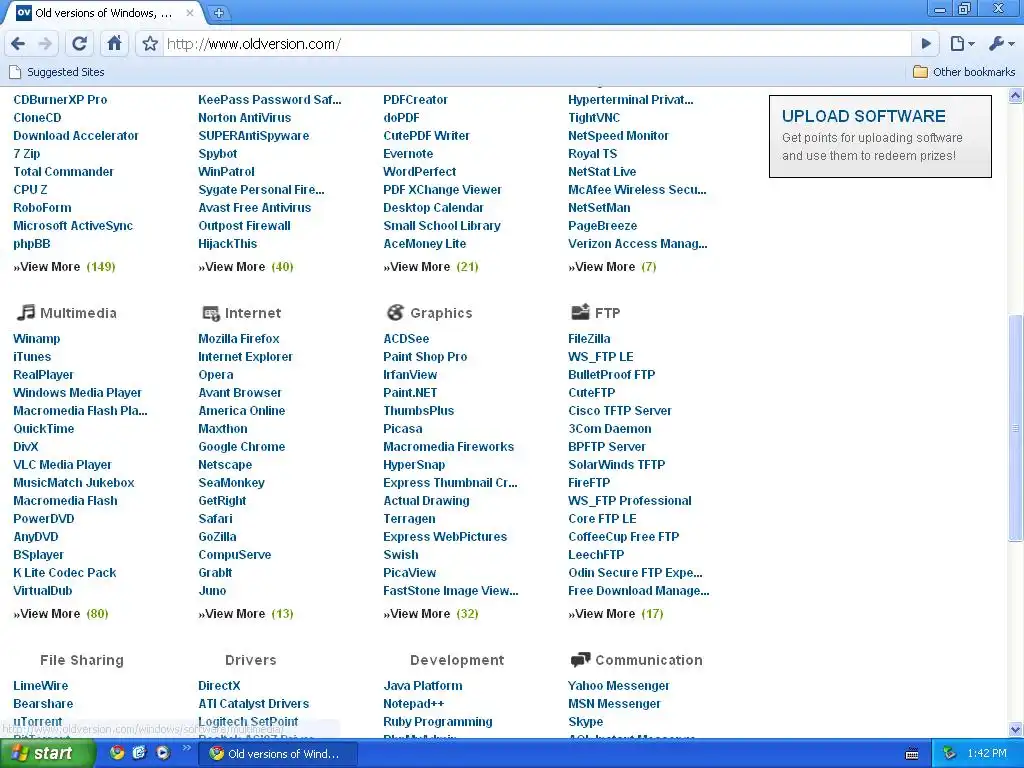Click the vertical scrollbar thumb
Viewport: 1024px width, 768px height.
pyautogui.click(x=1015, y=428)
